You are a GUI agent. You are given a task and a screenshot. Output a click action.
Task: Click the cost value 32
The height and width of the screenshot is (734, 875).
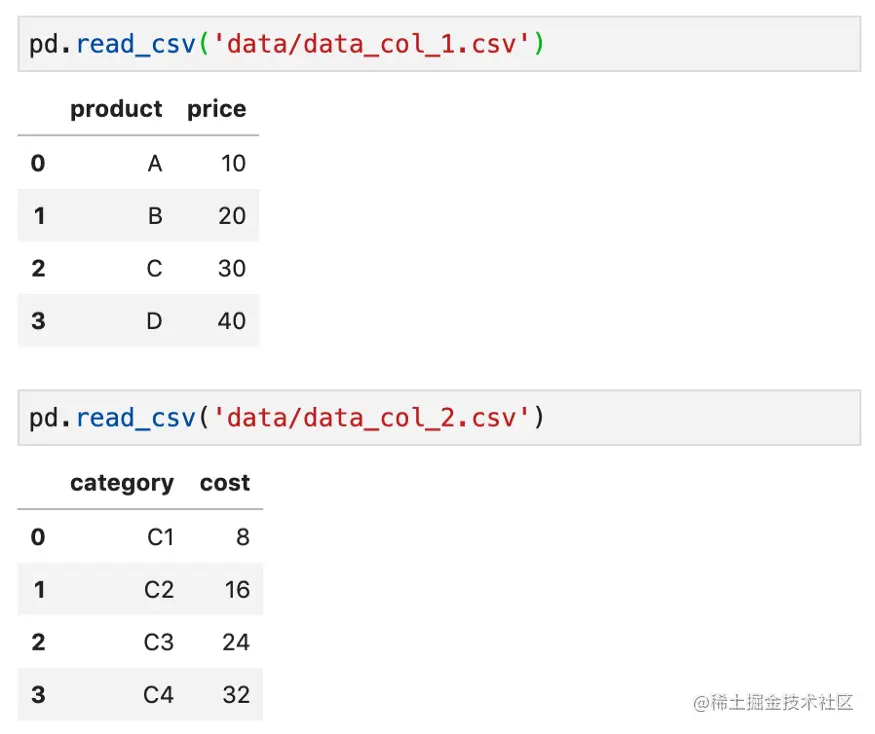tap(236, 695)
